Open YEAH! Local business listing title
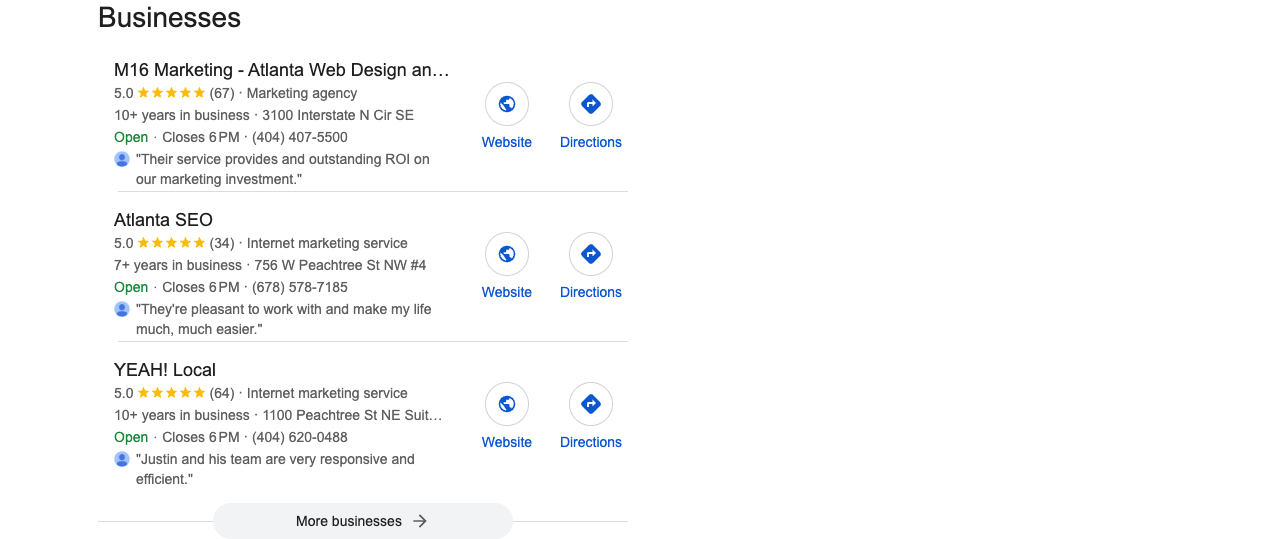 [x=165, y=370]
